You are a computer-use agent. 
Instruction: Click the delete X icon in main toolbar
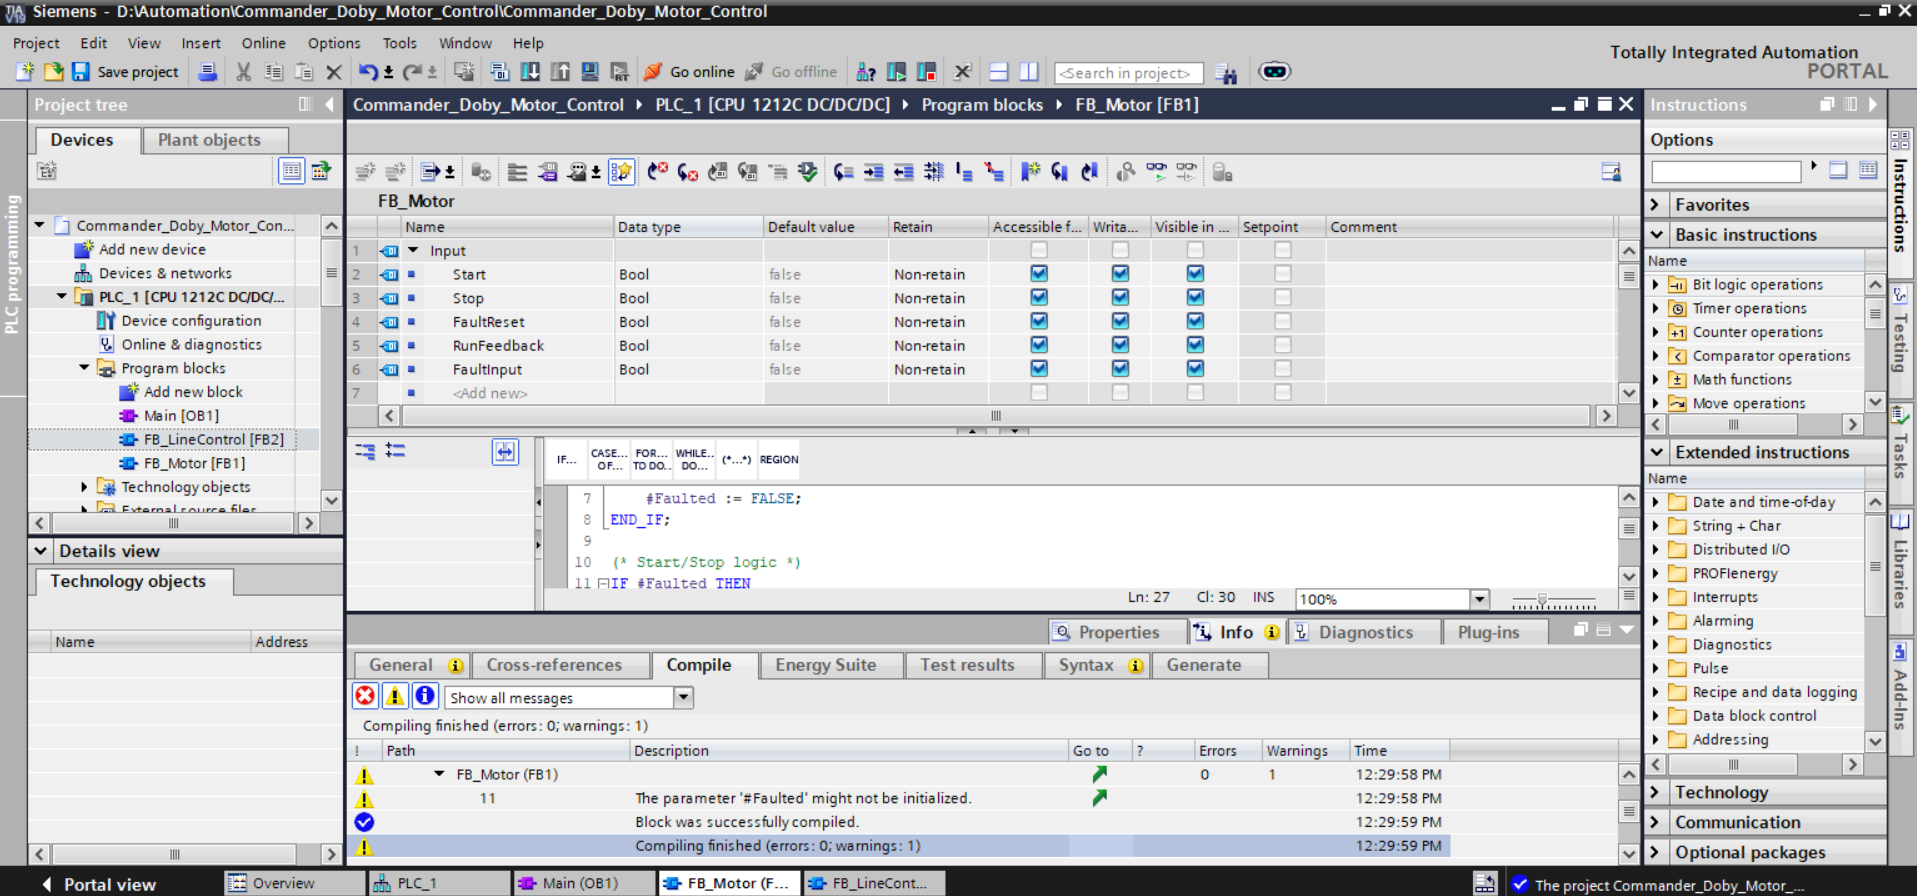[x=334, y=72]
